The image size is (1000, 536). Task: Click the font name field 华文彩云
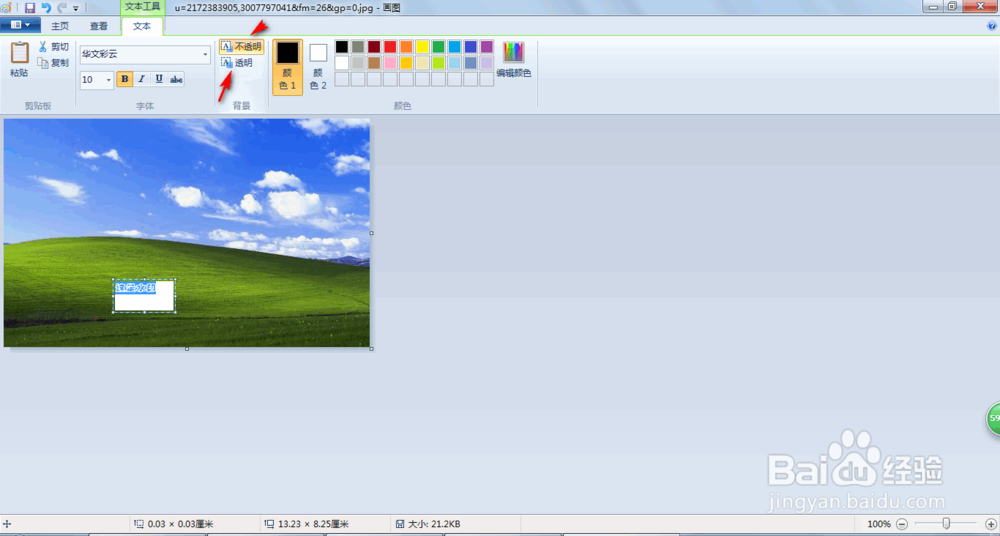[x=140, y=55]
